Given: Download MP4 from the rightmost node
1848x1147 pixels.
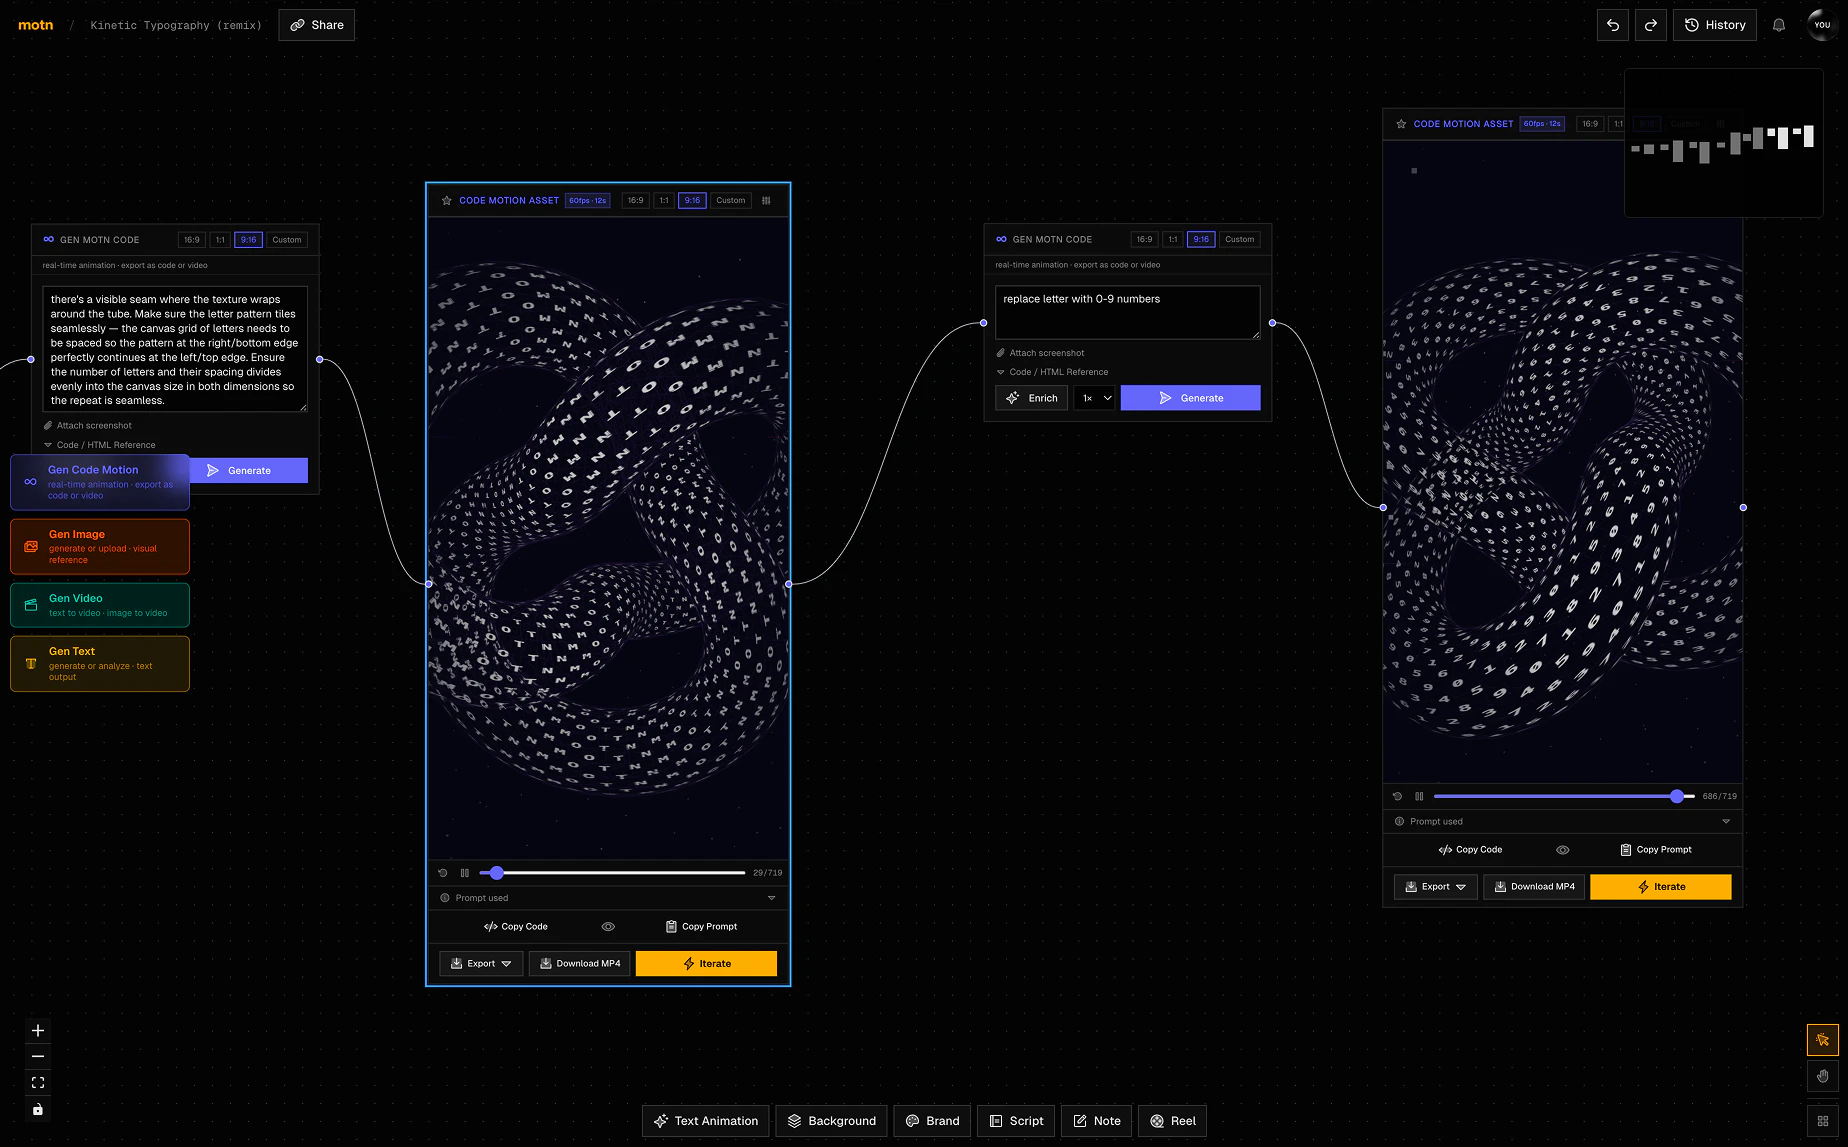Looking at the screenshot, I should (1533, 886).
